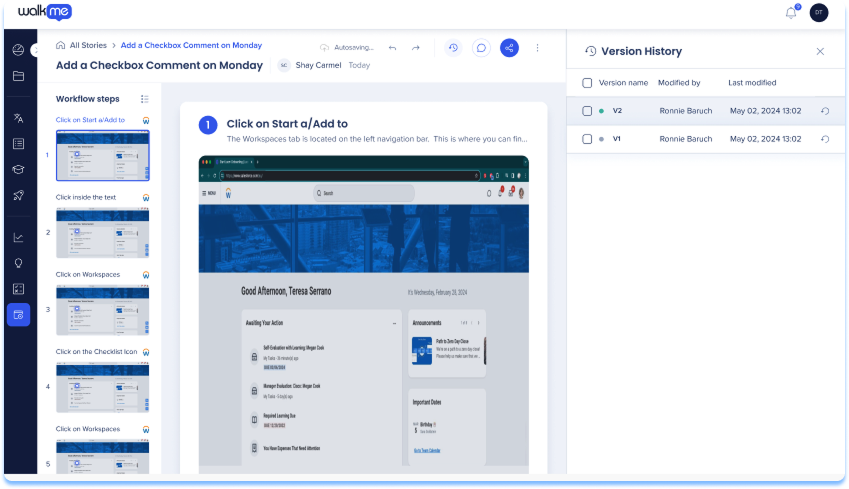This screenshot has width=849, height=489.
Task: Restore version V2 using its restore icon
Action: click(x=824, y=111)
